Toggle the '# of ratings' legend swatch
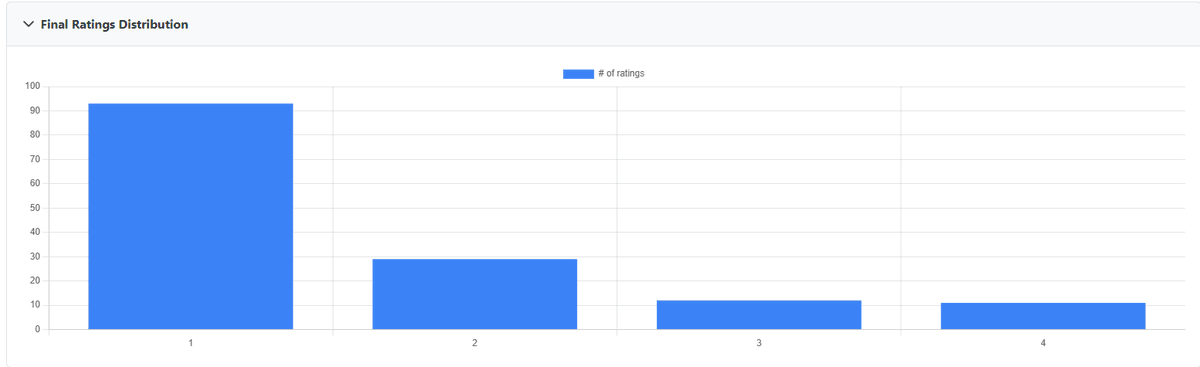 [578, 74]
